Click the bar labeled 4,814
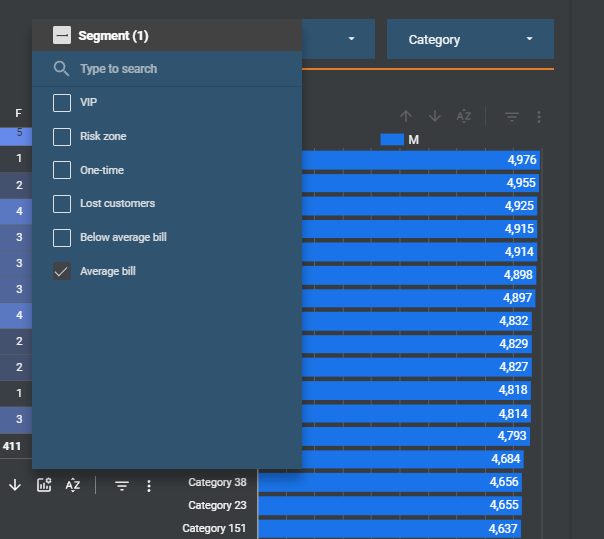This screenshot has height=539, width=604. click(x=416, y=413)
